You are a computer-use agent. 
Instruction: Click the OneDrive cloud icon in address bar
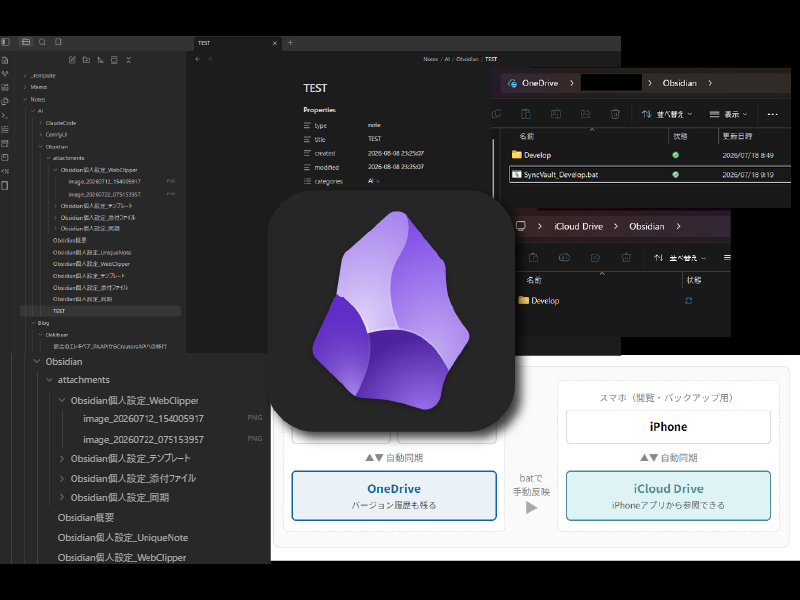tap(512, 83)
